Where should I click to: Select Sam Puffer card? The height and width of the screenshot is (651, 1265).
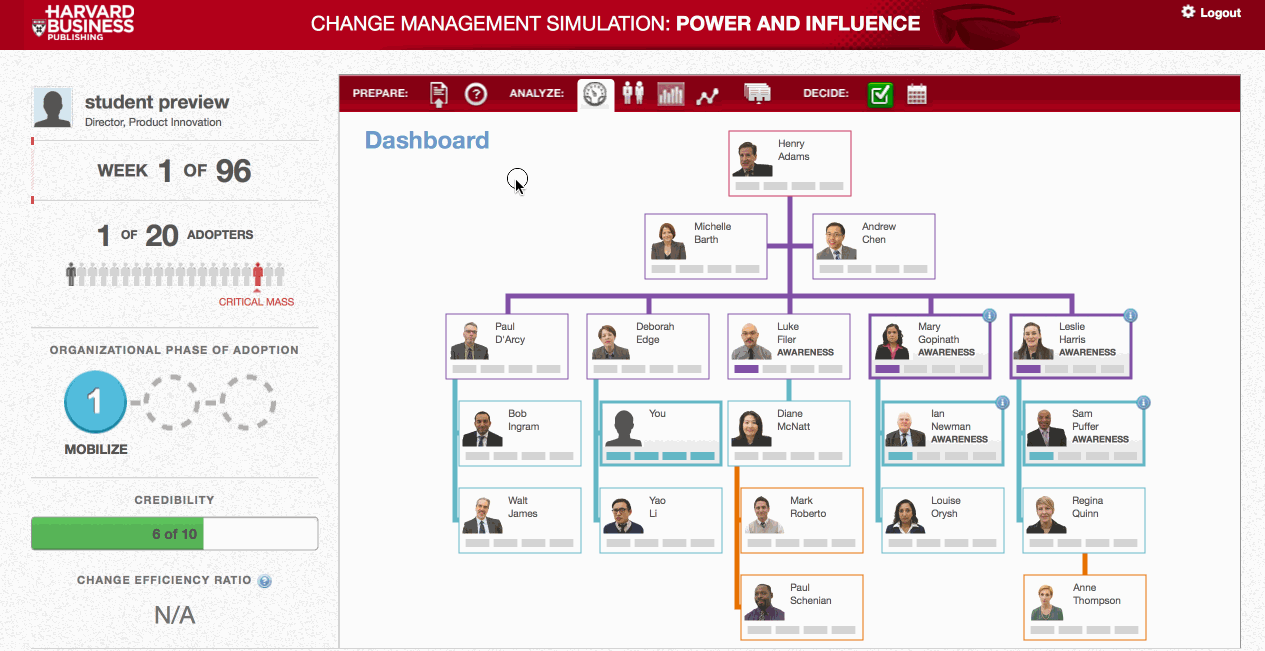click(1084, 434)
